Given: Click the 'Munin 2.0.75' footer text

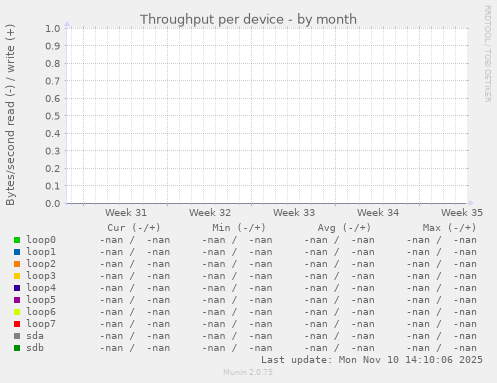Looking at the screenshot, I should pyautogui.click(x=248, y=372).
